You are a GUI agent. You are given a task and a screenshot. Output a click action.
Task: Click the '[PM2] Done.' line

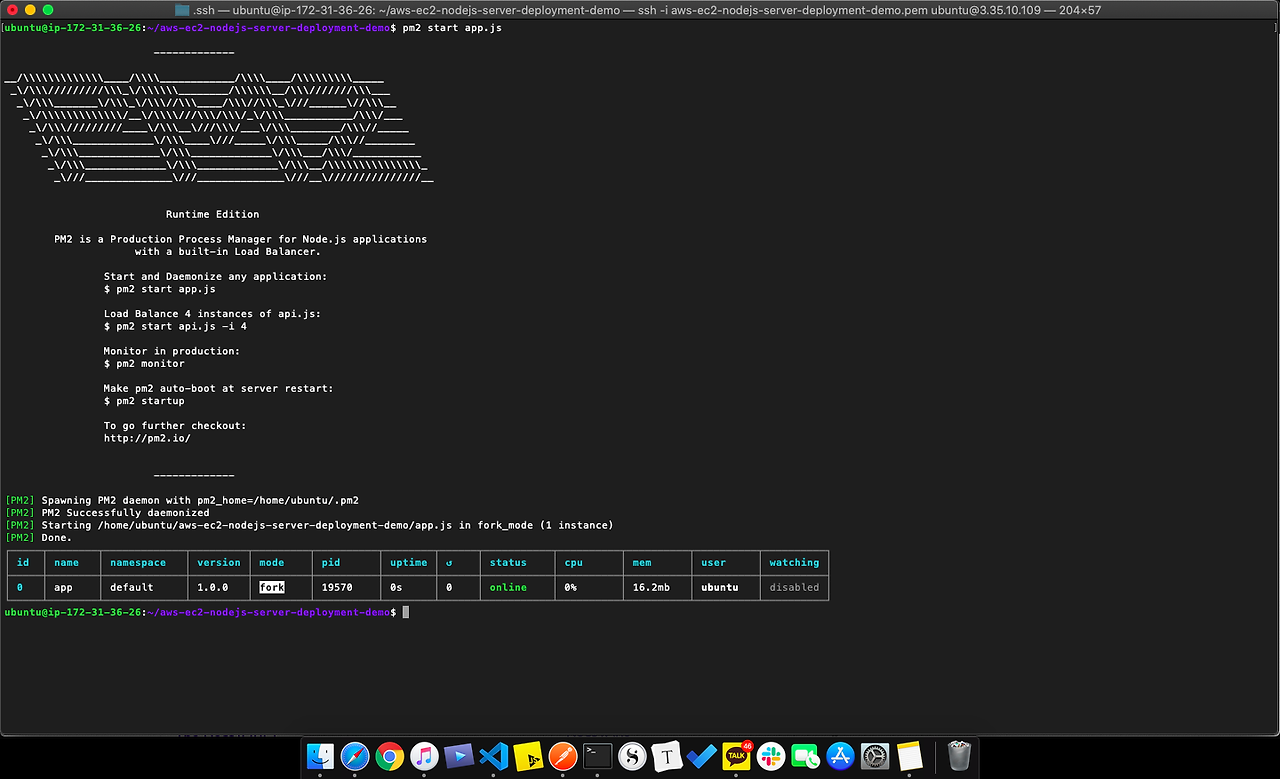point(38,537)
